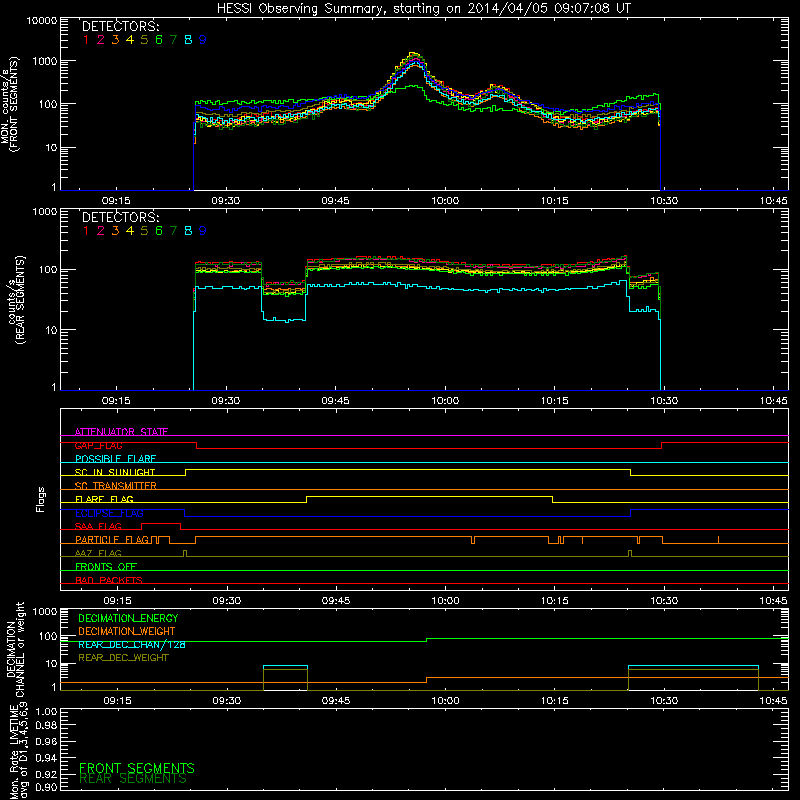Select magenta detector 2 in front segments legend

coord(101,40)
